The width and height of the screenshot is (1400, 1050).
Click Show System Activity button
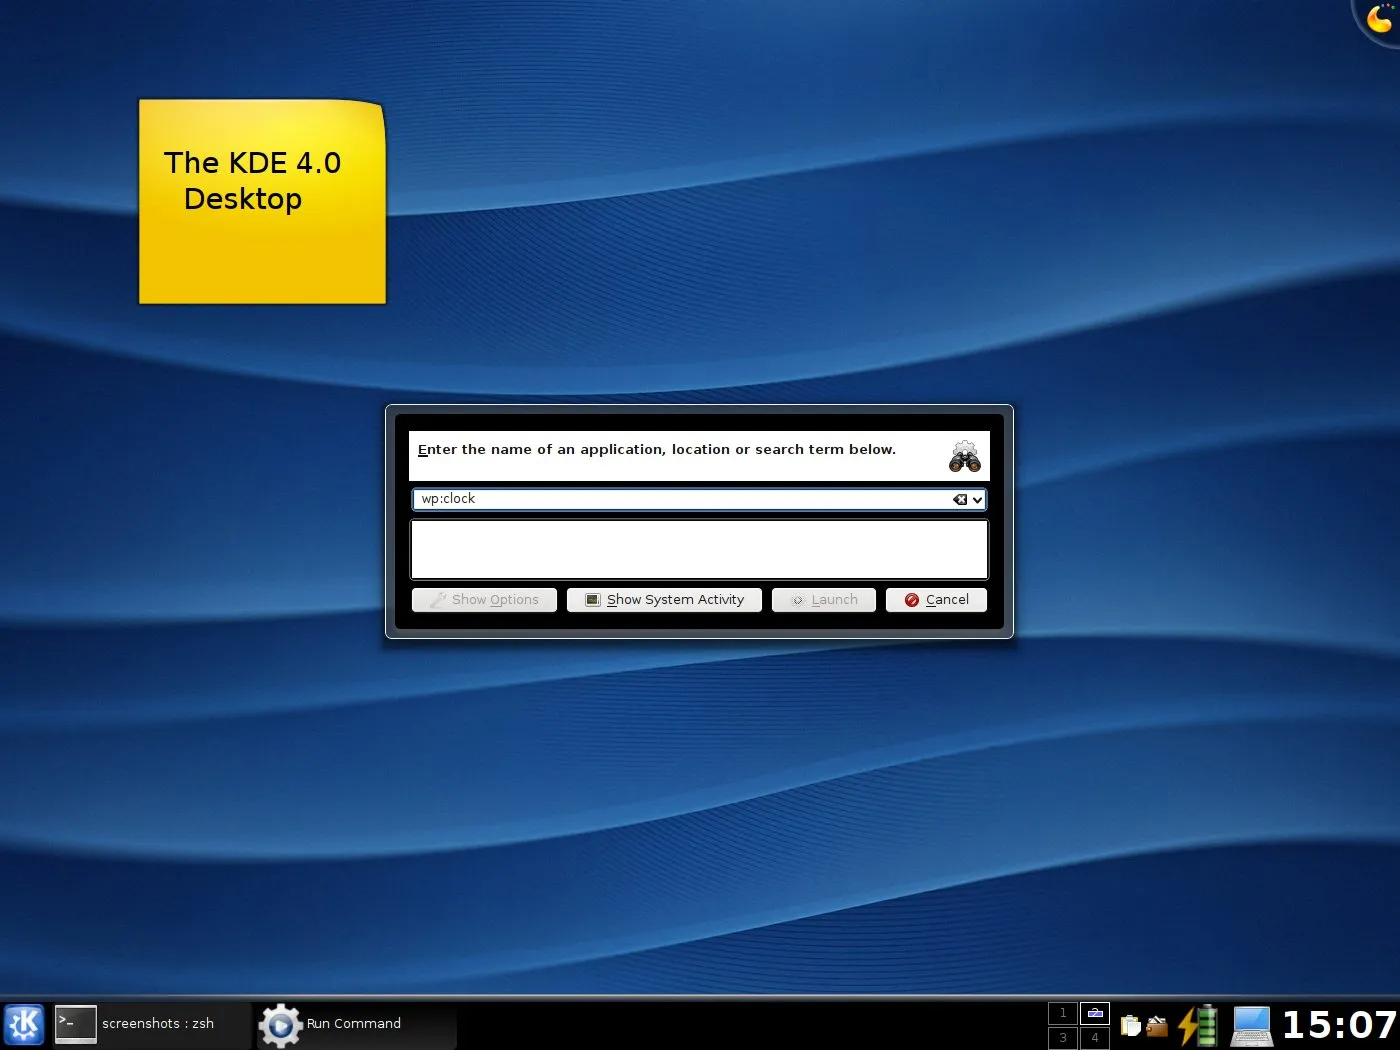(x=664, y=600)
